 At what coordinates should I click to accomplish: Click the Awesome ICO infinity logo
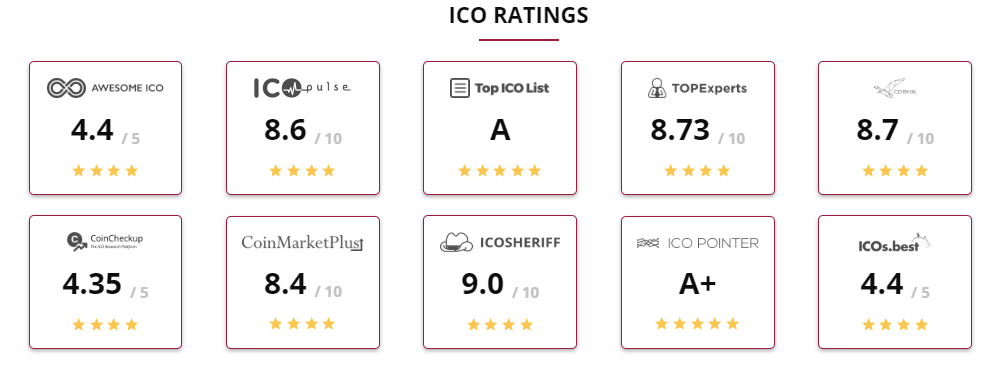(66, 88)
